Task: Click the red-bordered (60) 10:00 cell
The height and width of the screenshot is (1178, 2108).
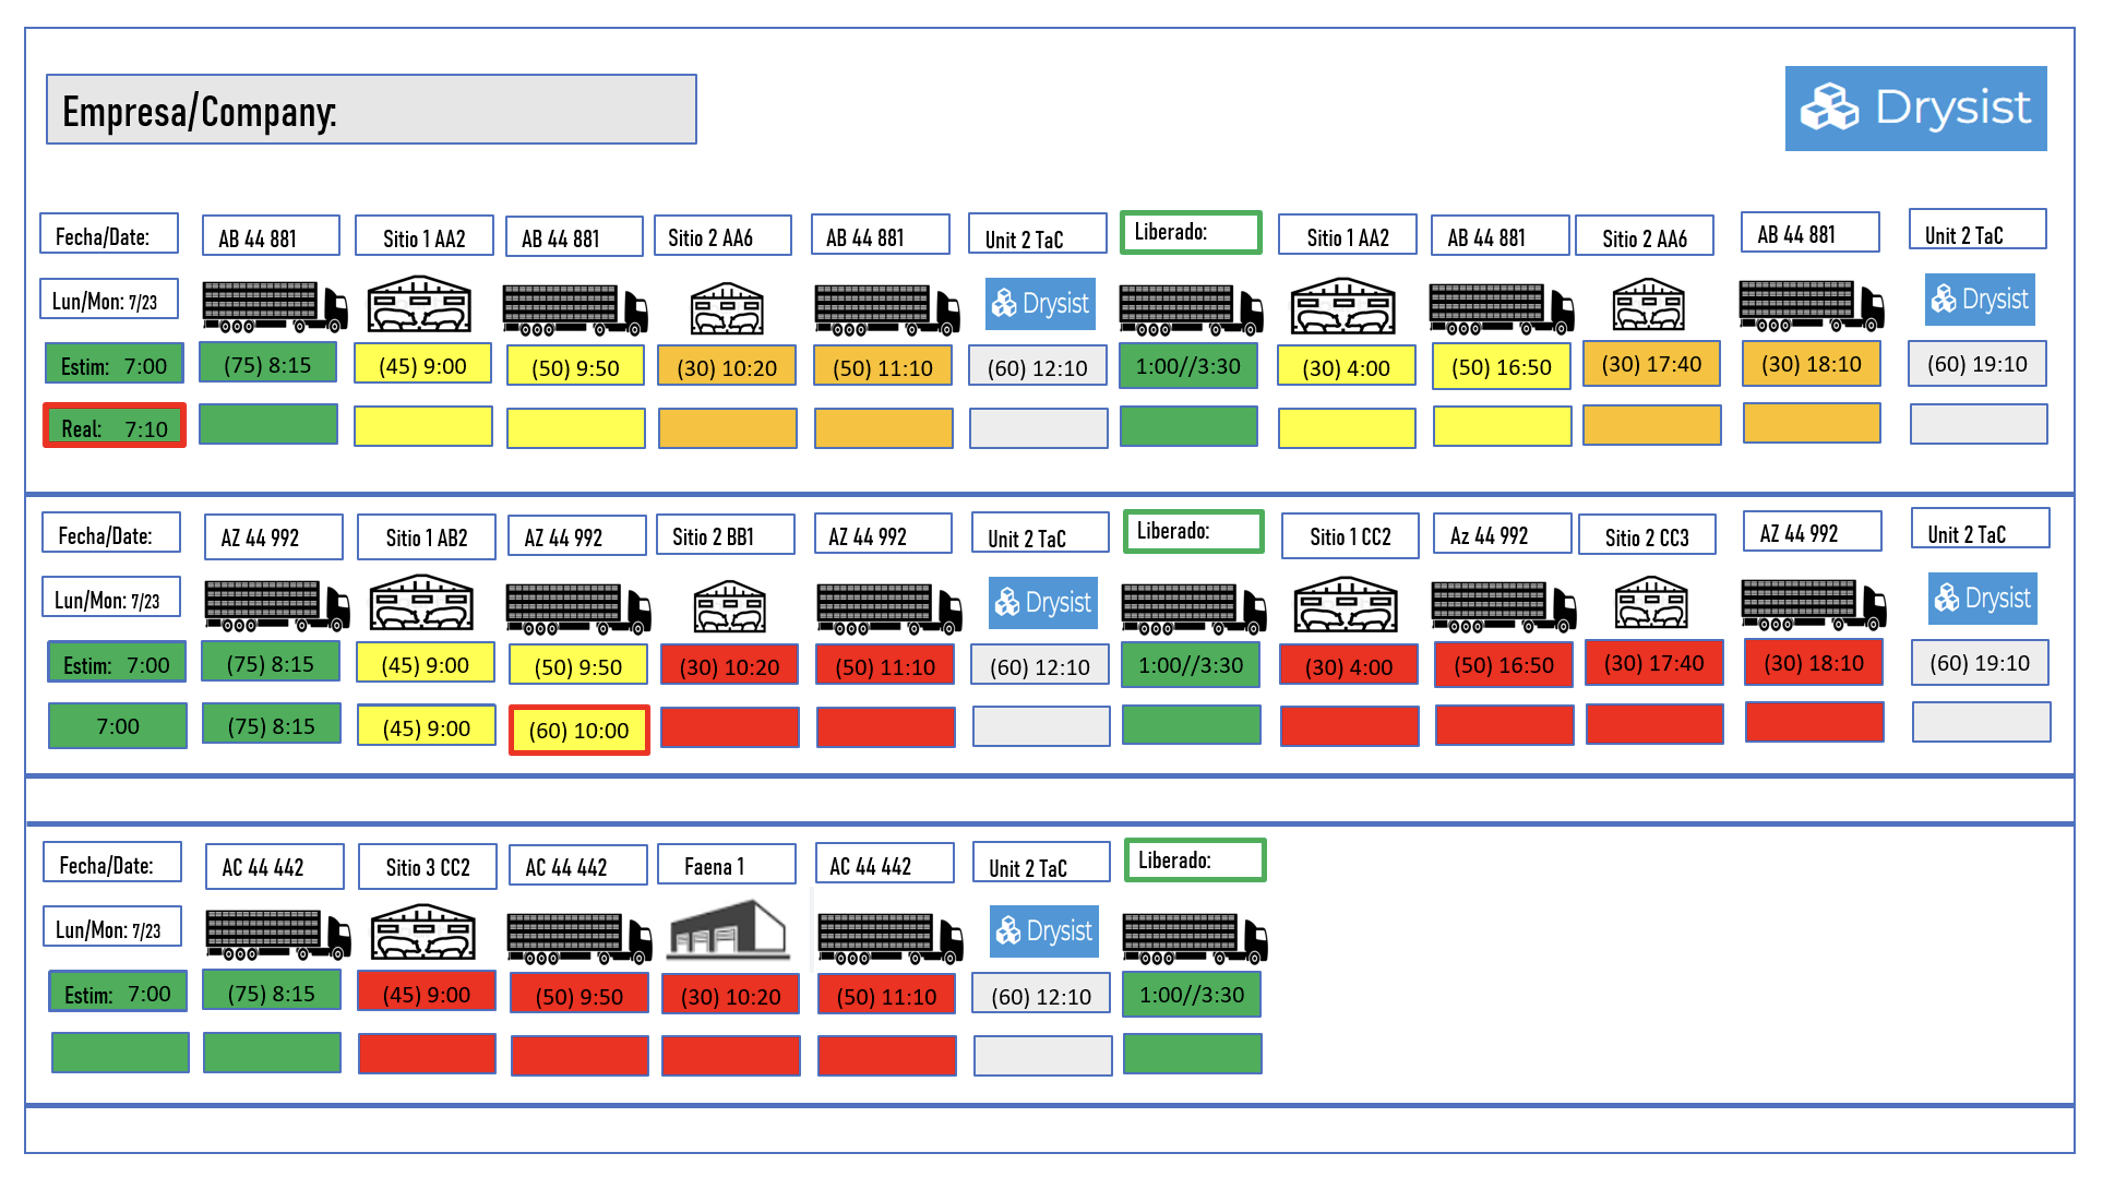Action: pos(578,730)
